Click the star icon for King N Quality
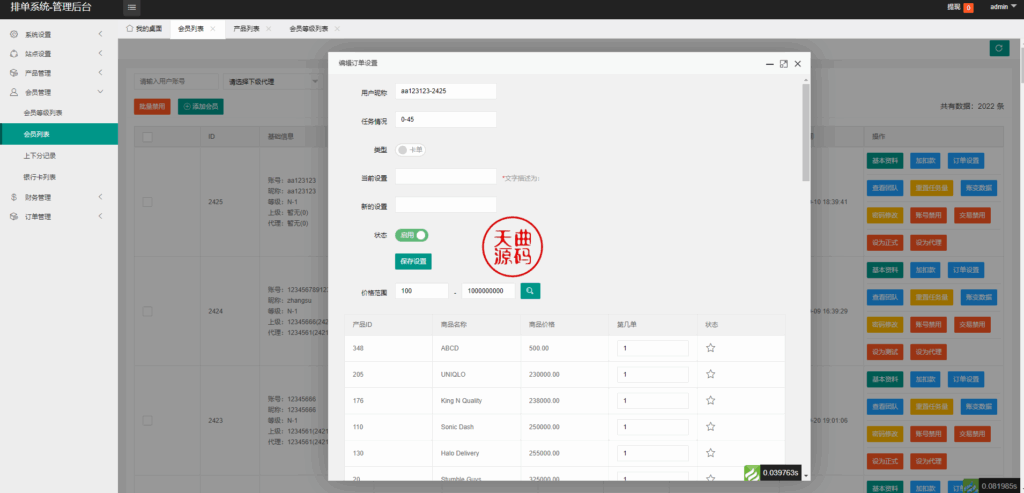This screenshot has width=1024, height=493. 711,400
